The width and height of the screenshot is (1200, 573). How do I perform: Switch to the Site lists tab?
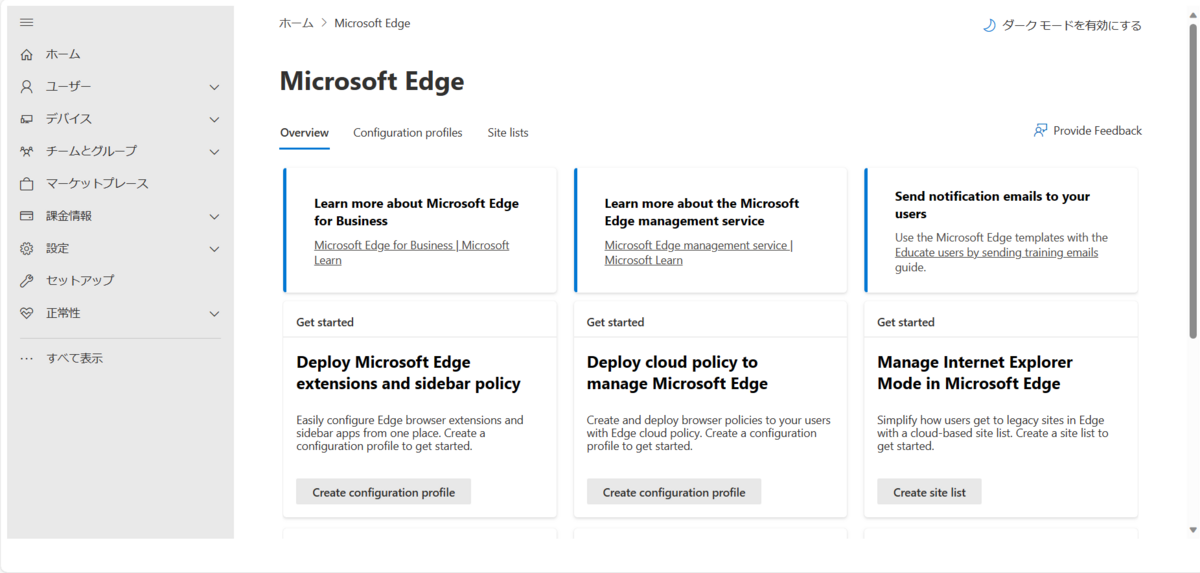point(508,132)
